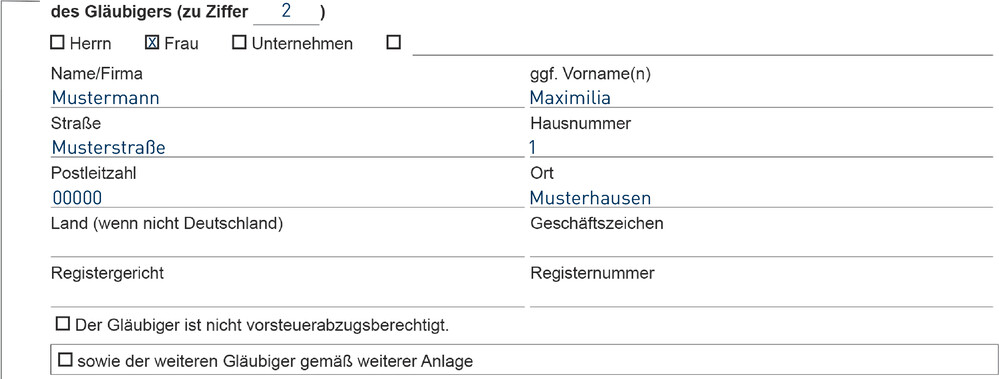Uncheck the Frau checkbox
This screenshot has width=999, height=379.
tap(152, 43)
